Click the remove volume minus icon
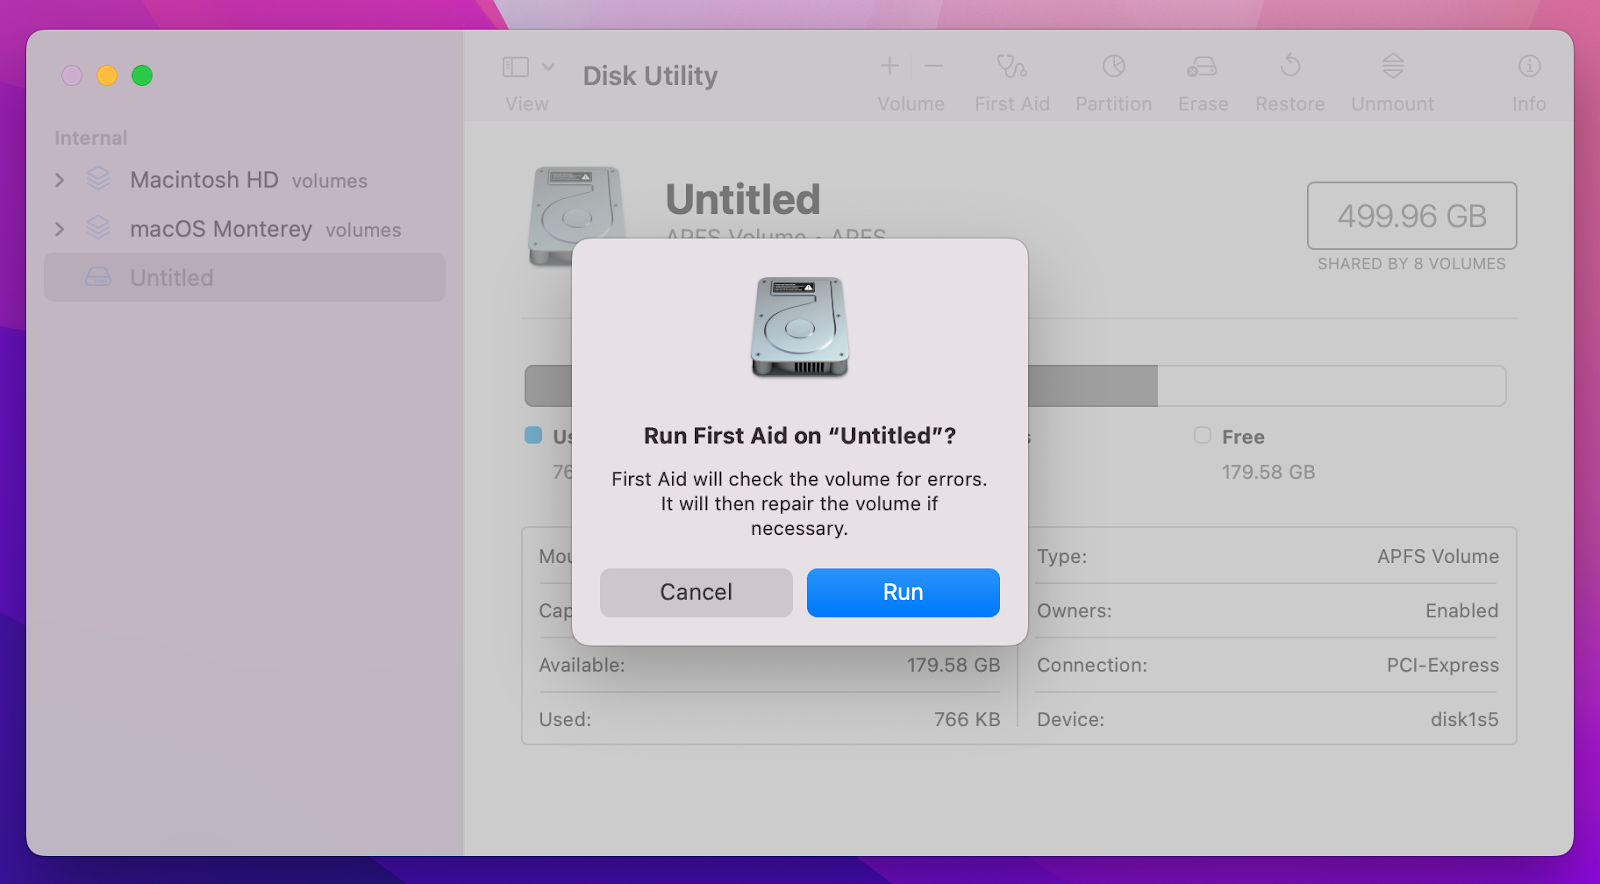The image size is (1600, 884). pos(934,67)
